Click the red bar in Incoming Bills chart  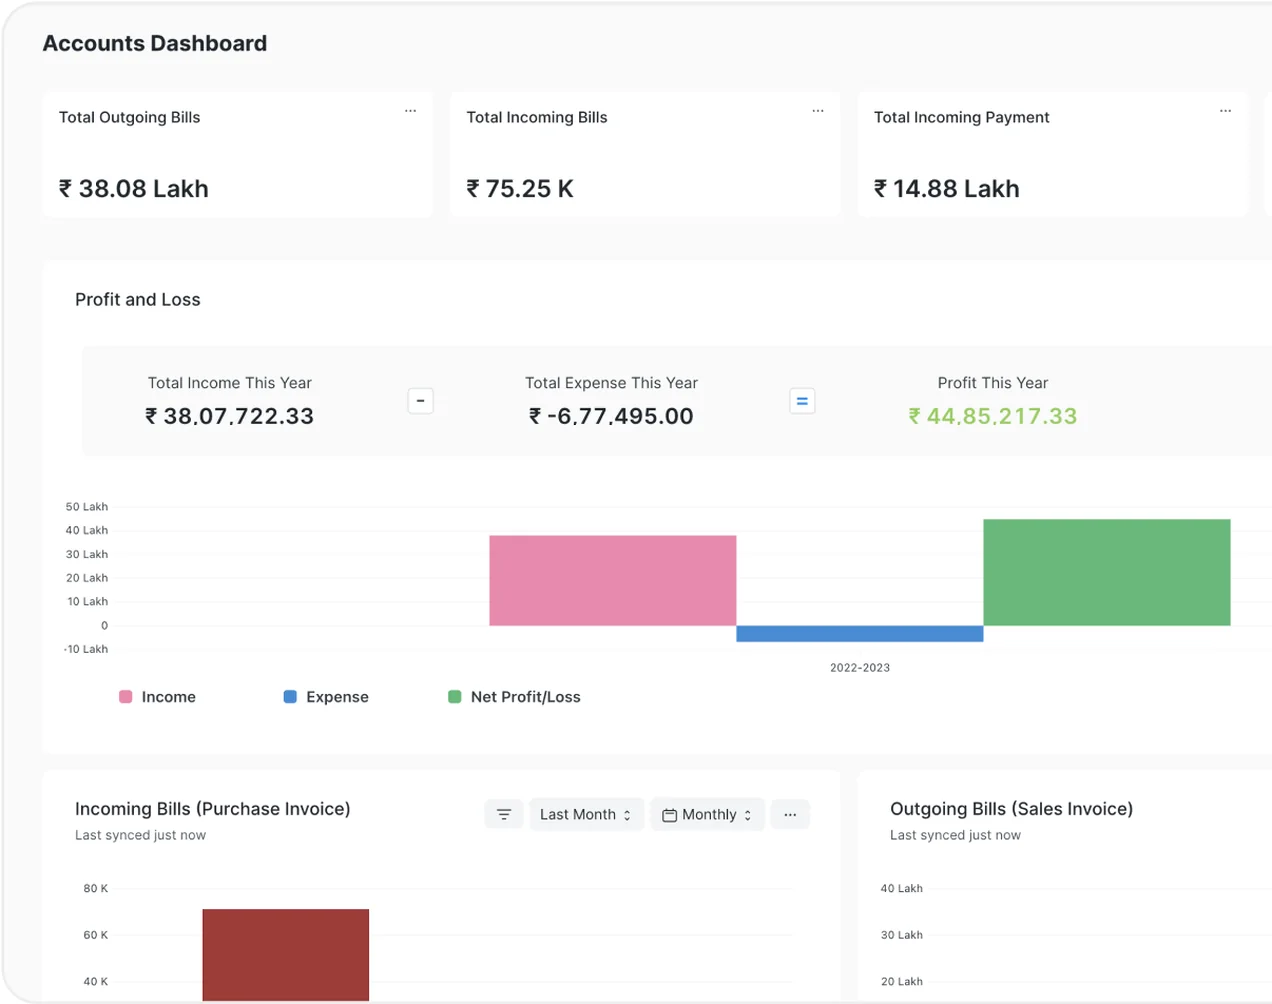coord(286,955)
